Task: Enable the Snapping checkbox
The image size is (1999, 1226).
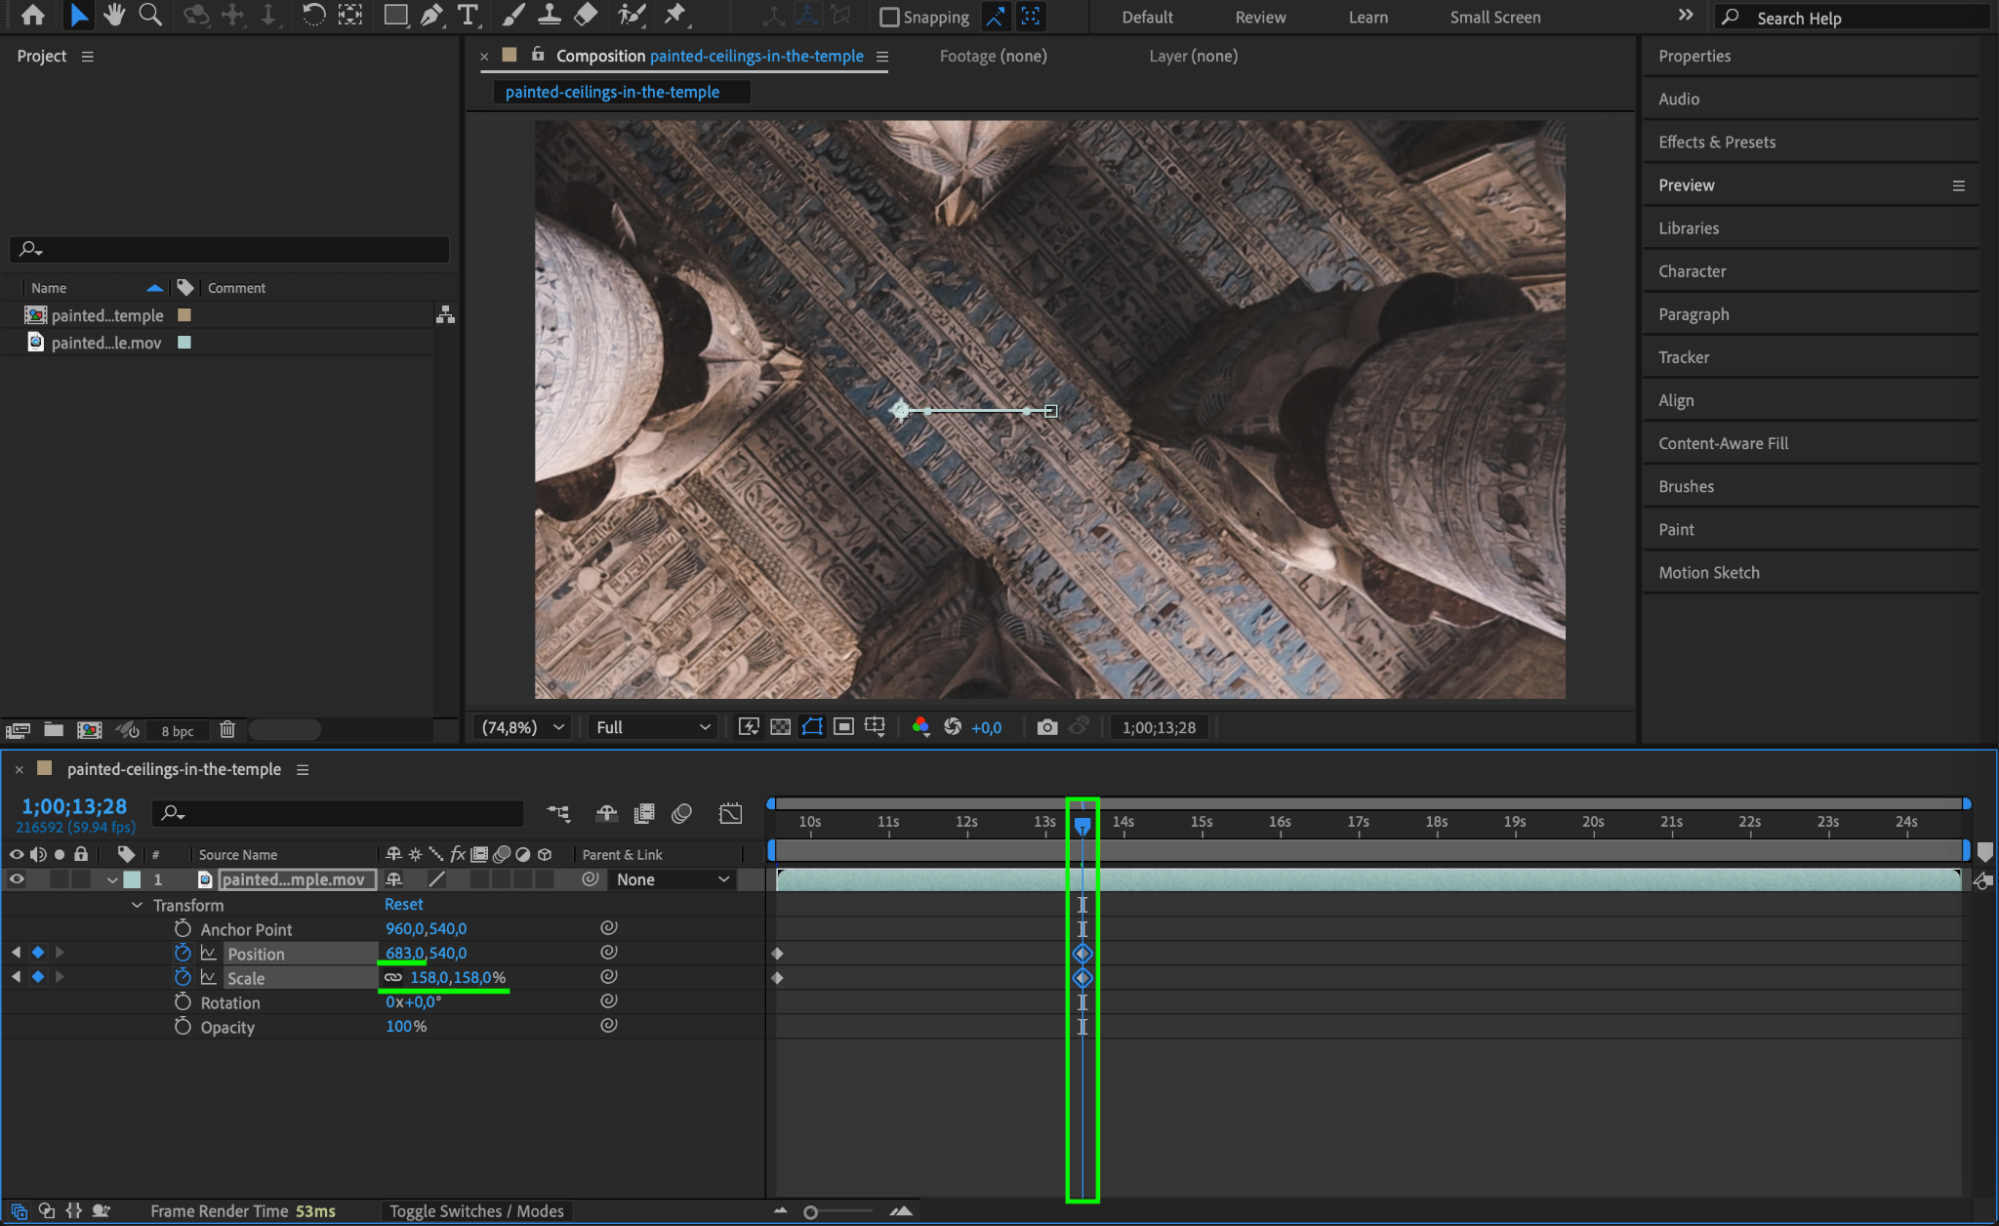Action: coord(889,17)
